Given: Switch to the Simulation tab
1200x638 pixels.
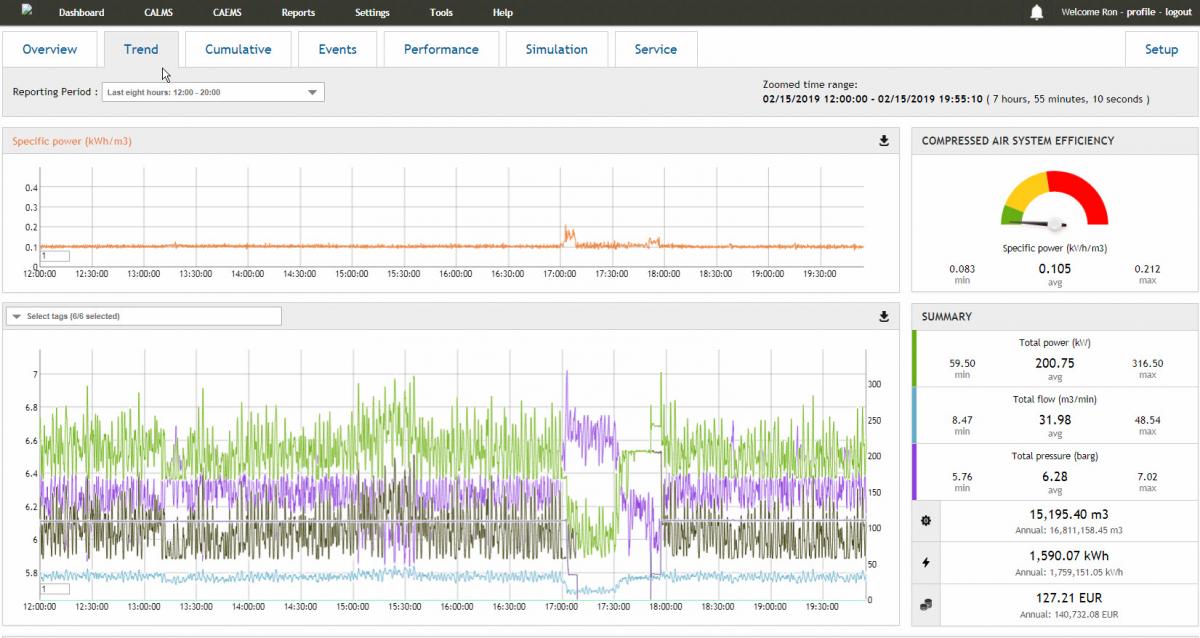Looking at the screenshot, I should (x=557, y=49).
